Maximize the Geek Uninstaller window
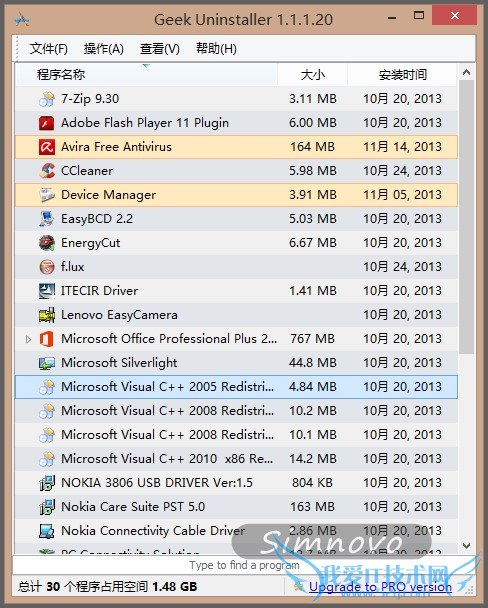This screenshot has width=488, height=608. coord(419,16)
